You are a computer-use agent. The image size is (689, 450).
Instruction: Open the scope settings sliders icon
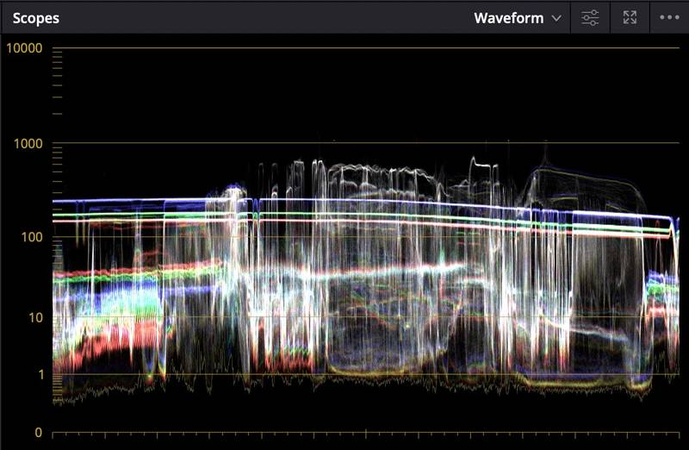tap(590, 18)
